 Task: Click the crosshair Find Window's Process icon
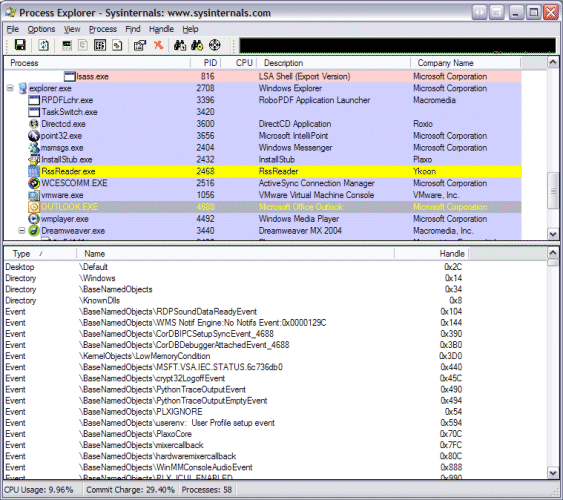coord(215,45)
